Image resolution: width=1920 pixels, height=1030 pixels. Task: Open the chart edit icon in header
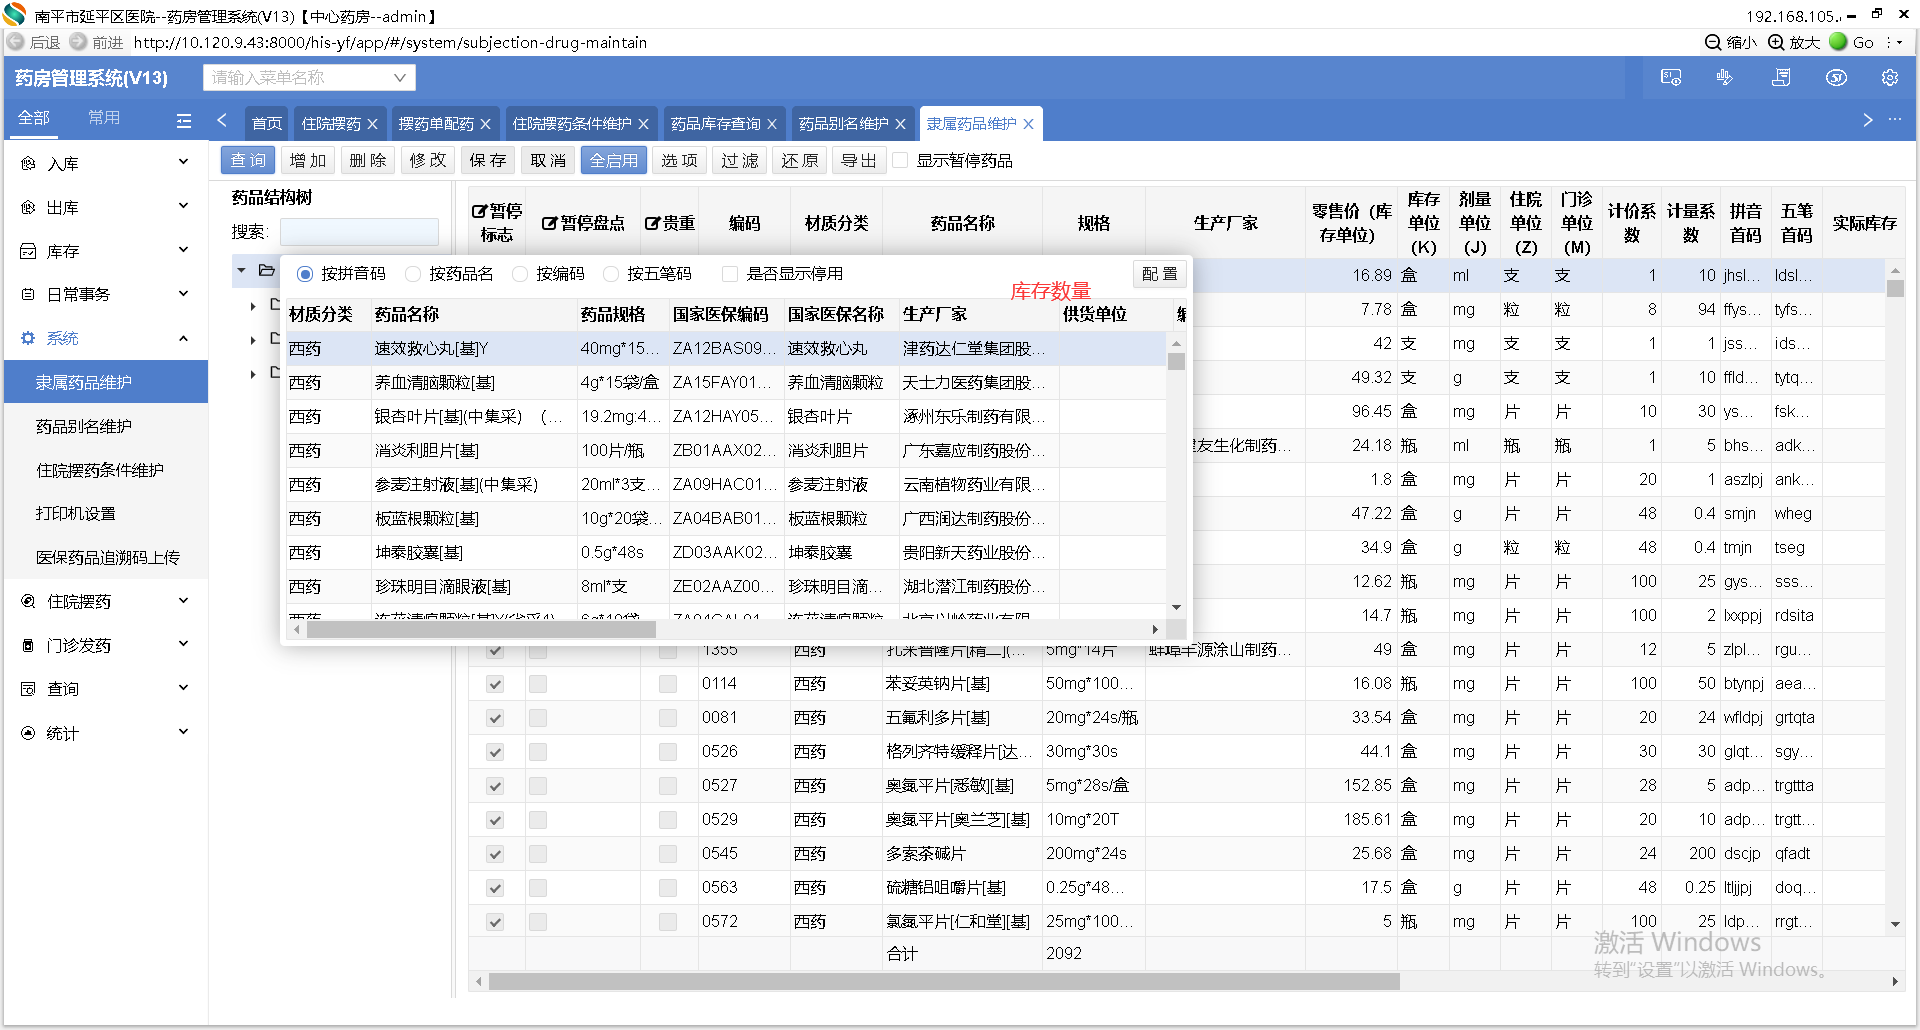pyautogui.click(x=1725, y=78)
